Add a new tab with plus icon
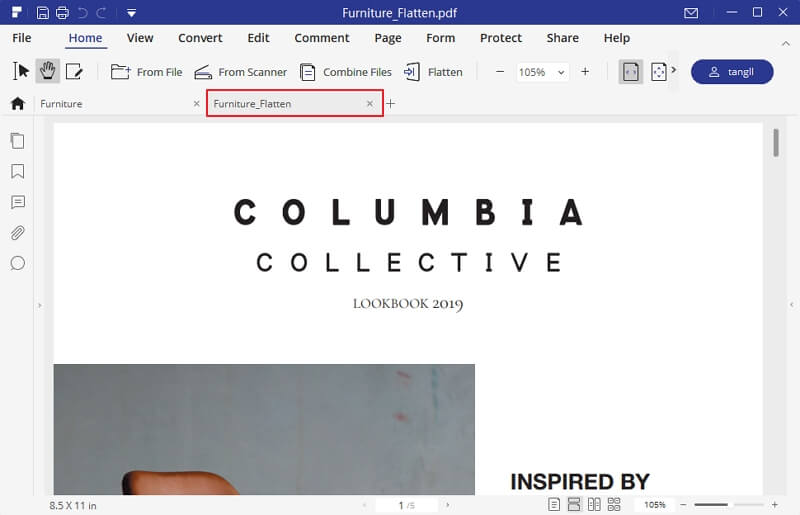Viewport: 800px width, 515px height. (x=390, y=104)
